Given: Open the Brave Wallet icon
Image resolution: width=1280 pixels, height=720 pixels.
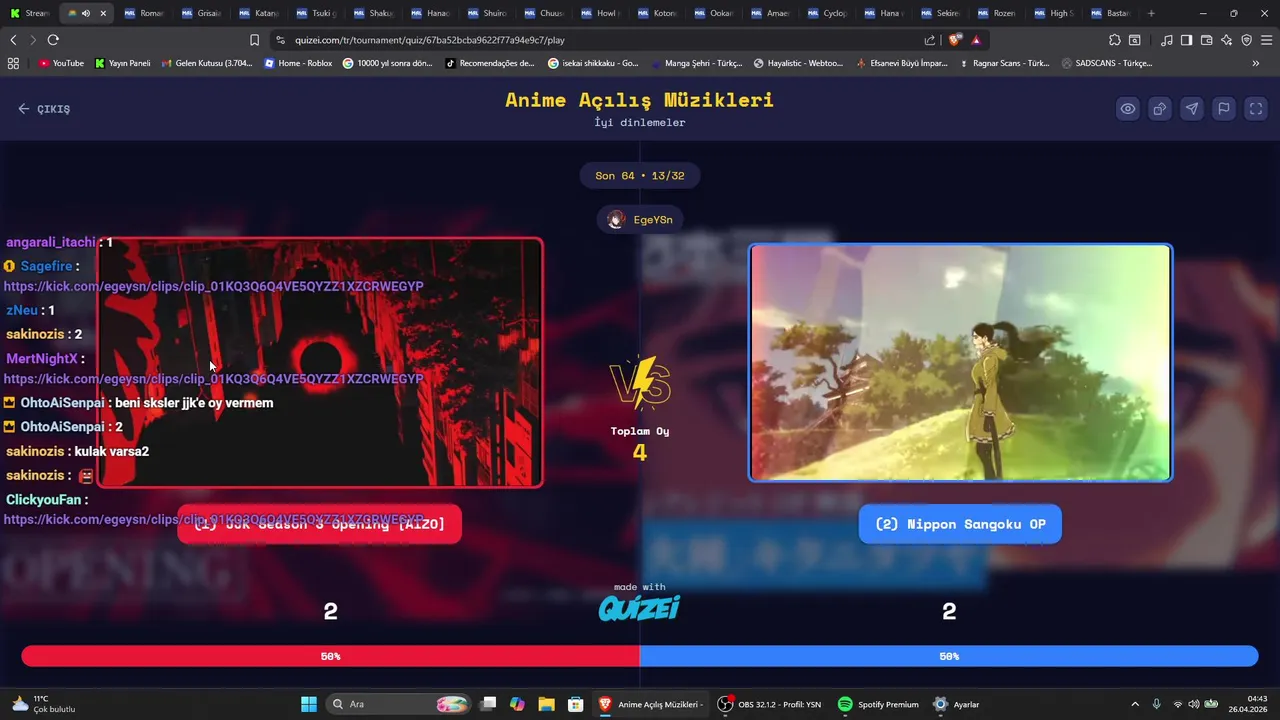Looking at the screenshot, I should (1206, 40).
